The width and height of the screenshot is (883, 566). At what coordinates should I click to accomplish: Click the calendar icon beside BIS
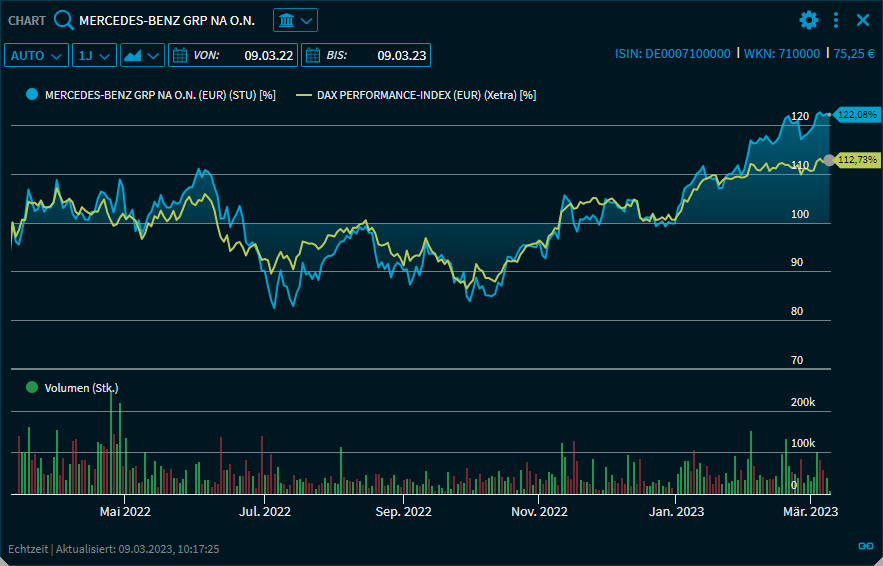(x=312, y=55)
